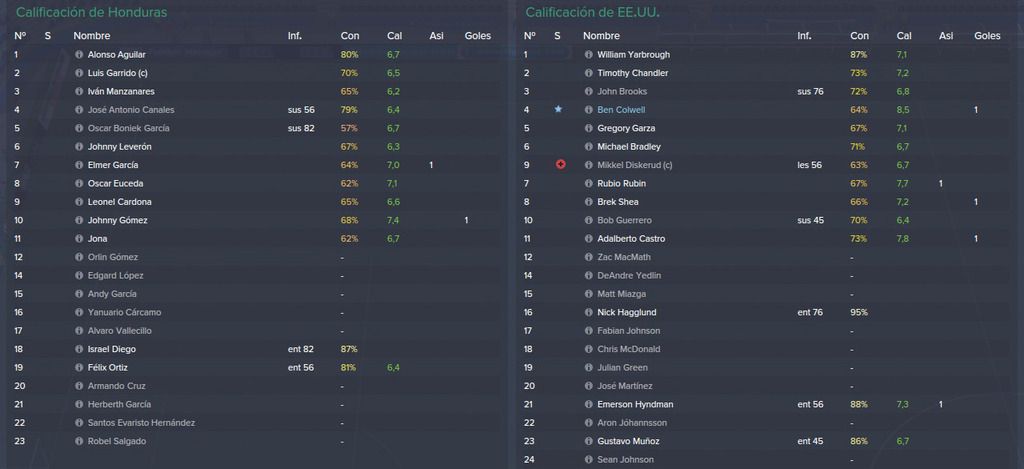Viewport: 1024px width, 469px height.
Task: Click the info icon beside Félix Ortiz
Action: (x=79, y=368)
